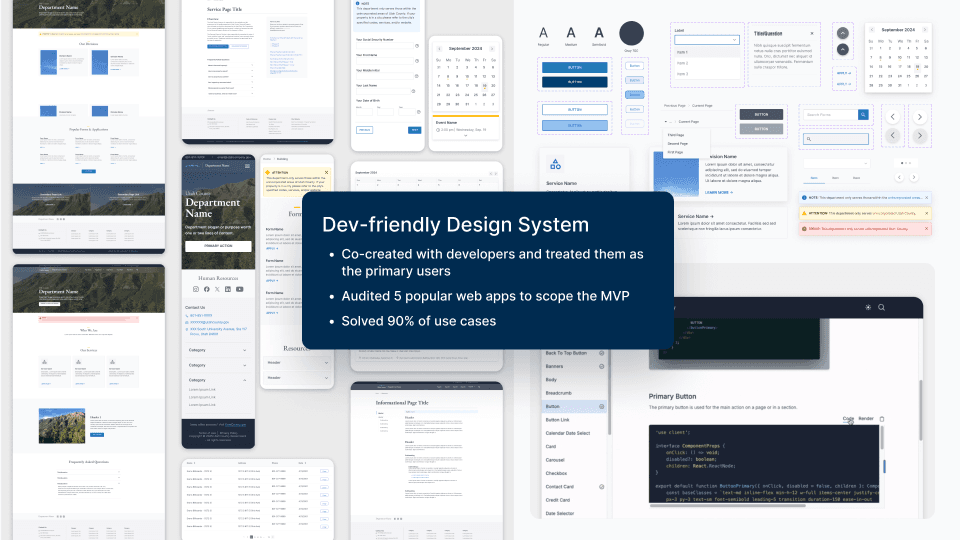Expand the second Category row in mobile mockup
Viewport: 960px width, 540px height.
218,366
